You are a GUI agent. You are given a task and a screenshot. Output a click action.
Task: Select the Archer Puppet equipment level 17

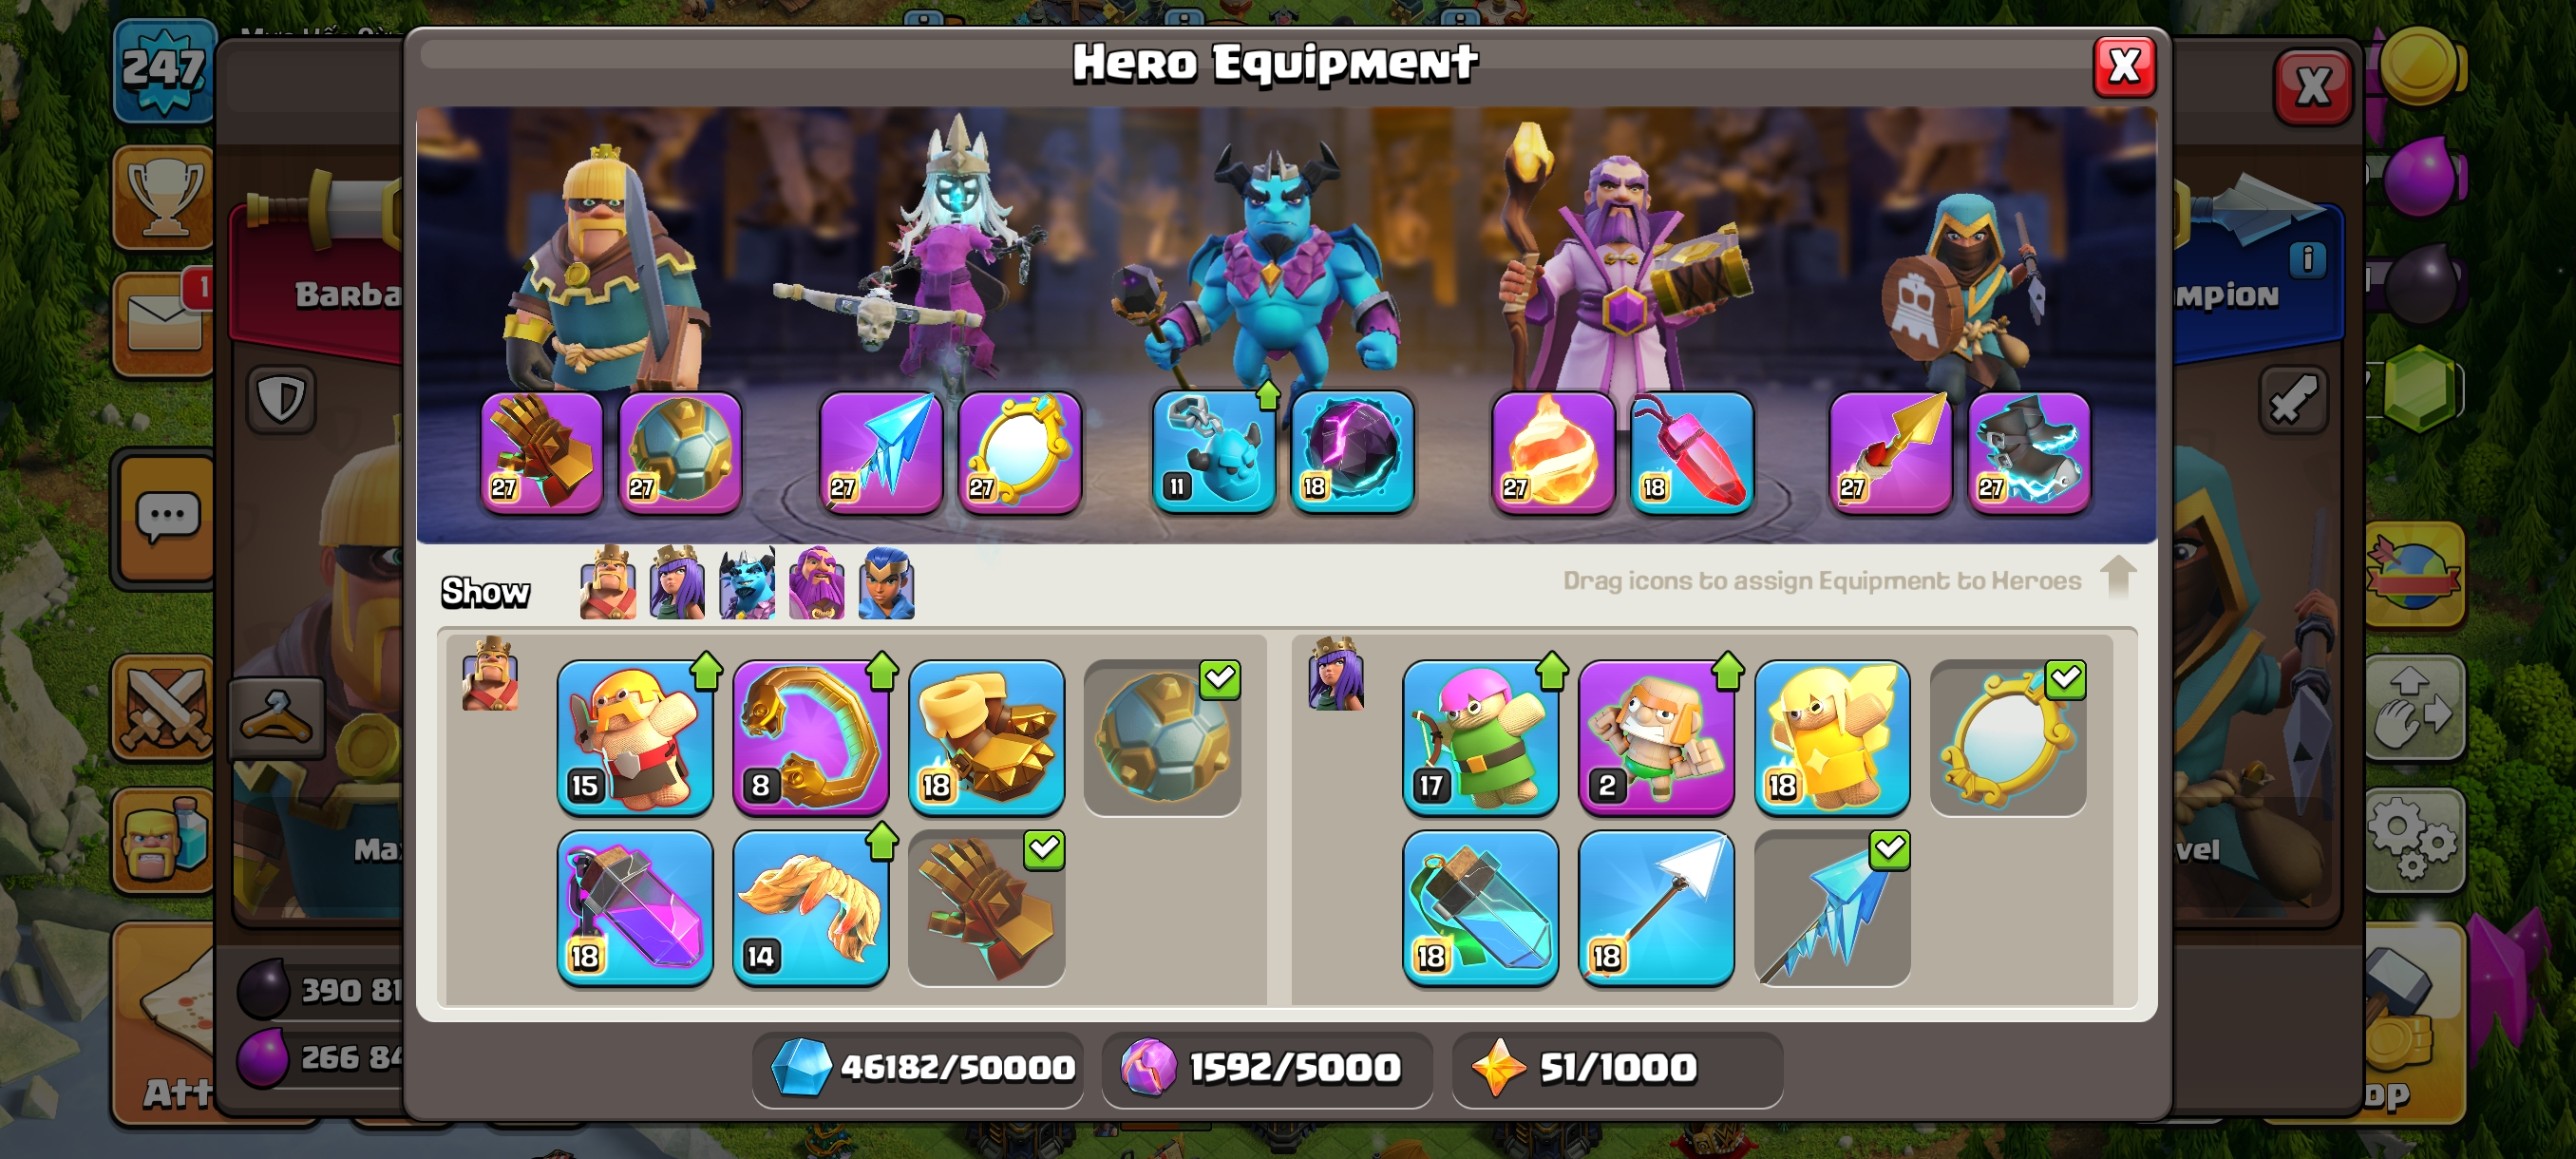[x=1481, y=737]
